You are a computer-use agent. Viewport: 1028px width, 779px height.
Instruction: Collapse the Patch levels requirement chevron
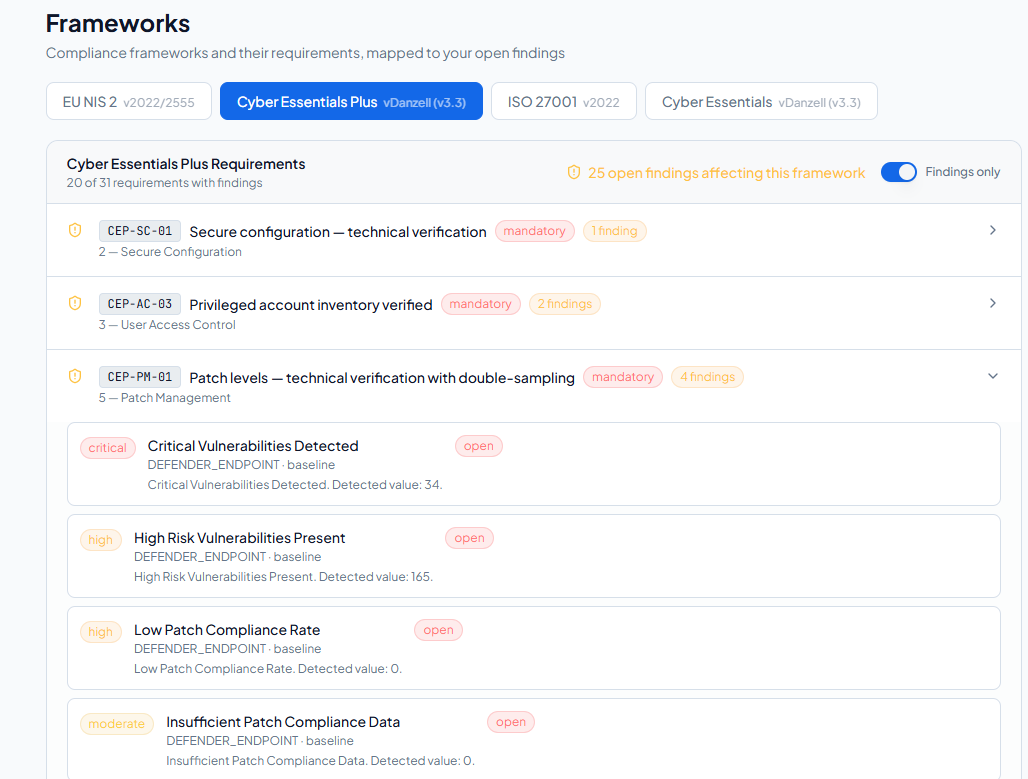[x=993, y=376]
